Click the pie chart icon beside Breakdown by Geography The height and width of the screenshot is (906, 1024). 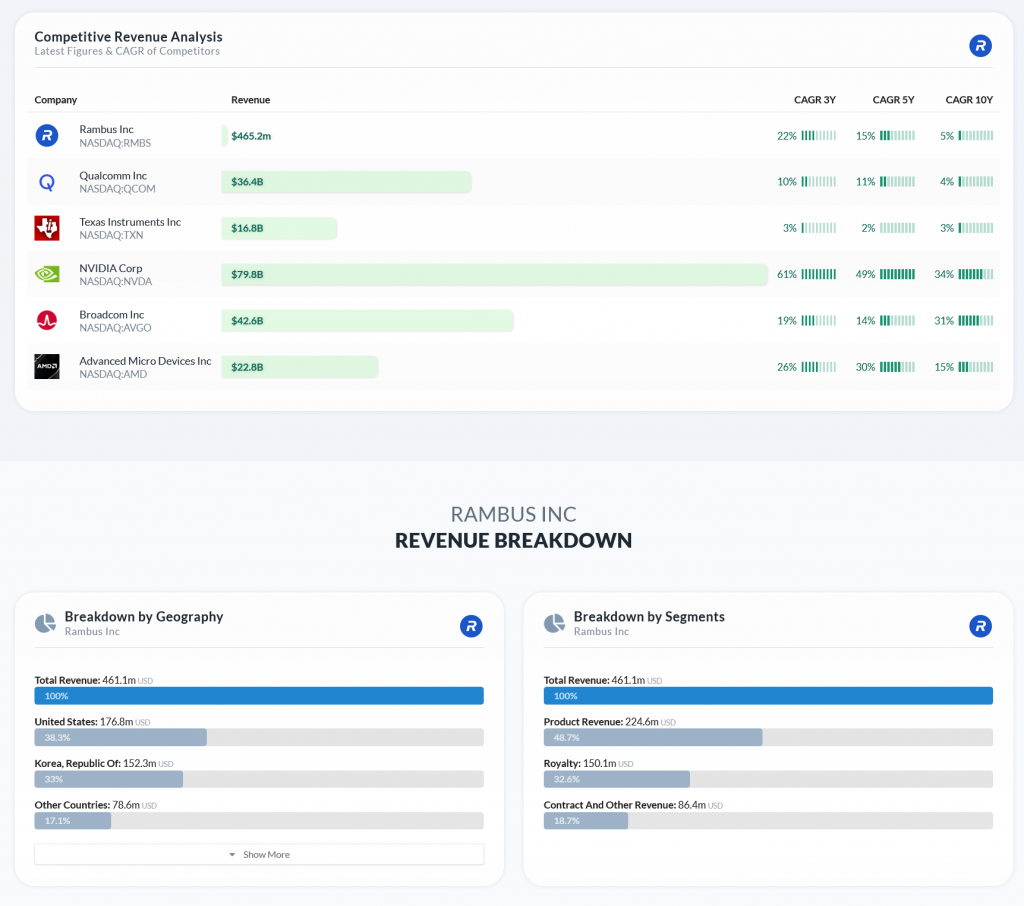[x=45, y=623]
